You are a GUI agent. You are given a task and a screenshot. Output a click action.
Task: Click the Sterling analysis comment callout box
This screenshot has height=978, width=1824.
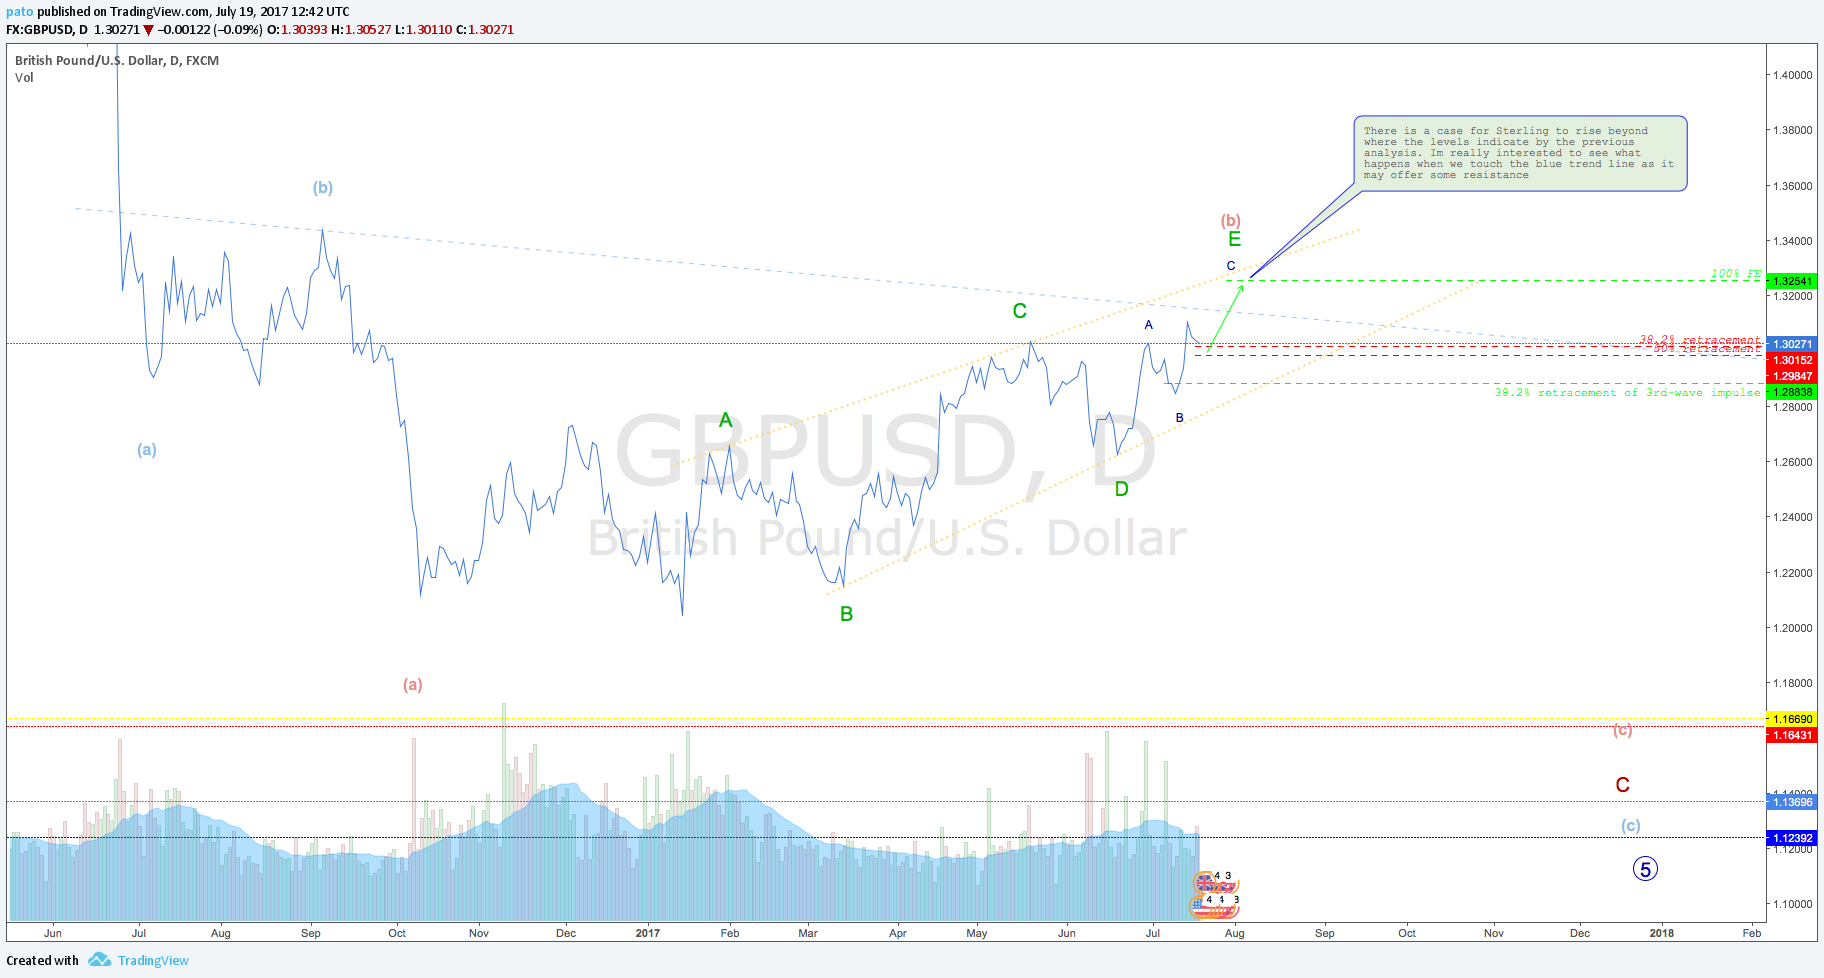click(1520, 153)
